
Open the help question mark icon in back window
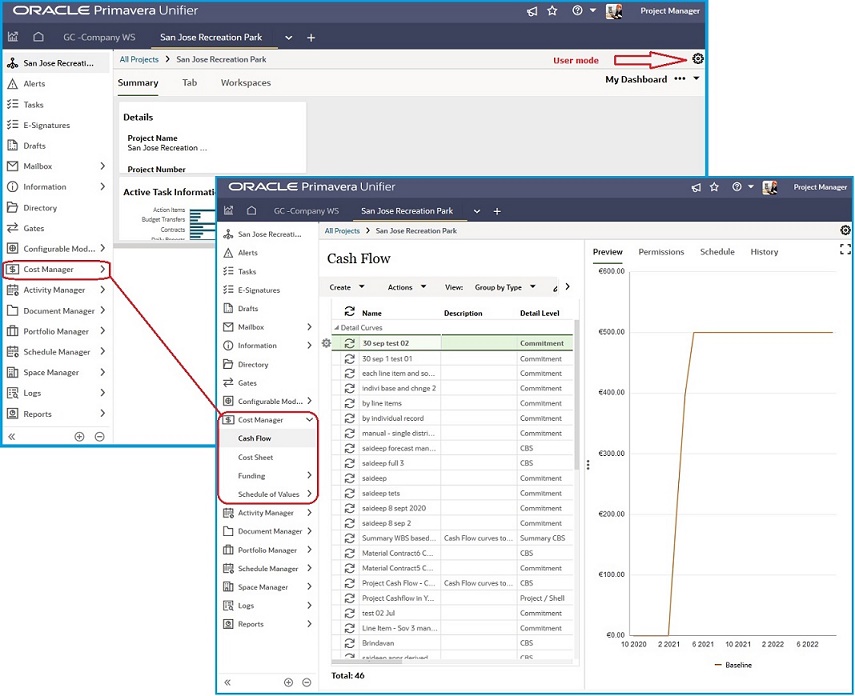coord(577,10)
